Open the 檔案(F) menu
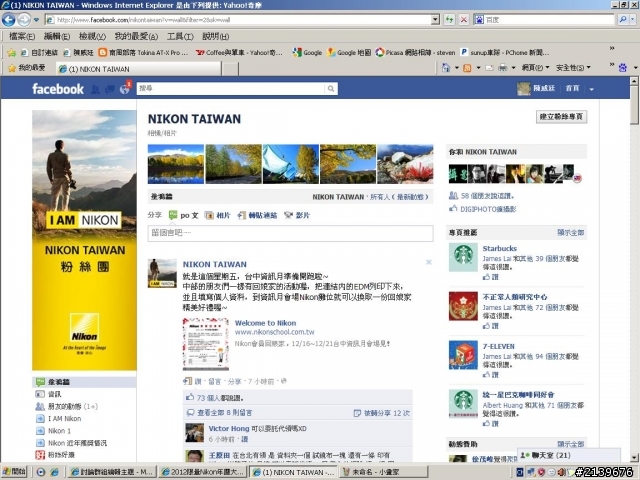Screen dimensions: 640x480 pyautogui.click(x=22, y=36)
